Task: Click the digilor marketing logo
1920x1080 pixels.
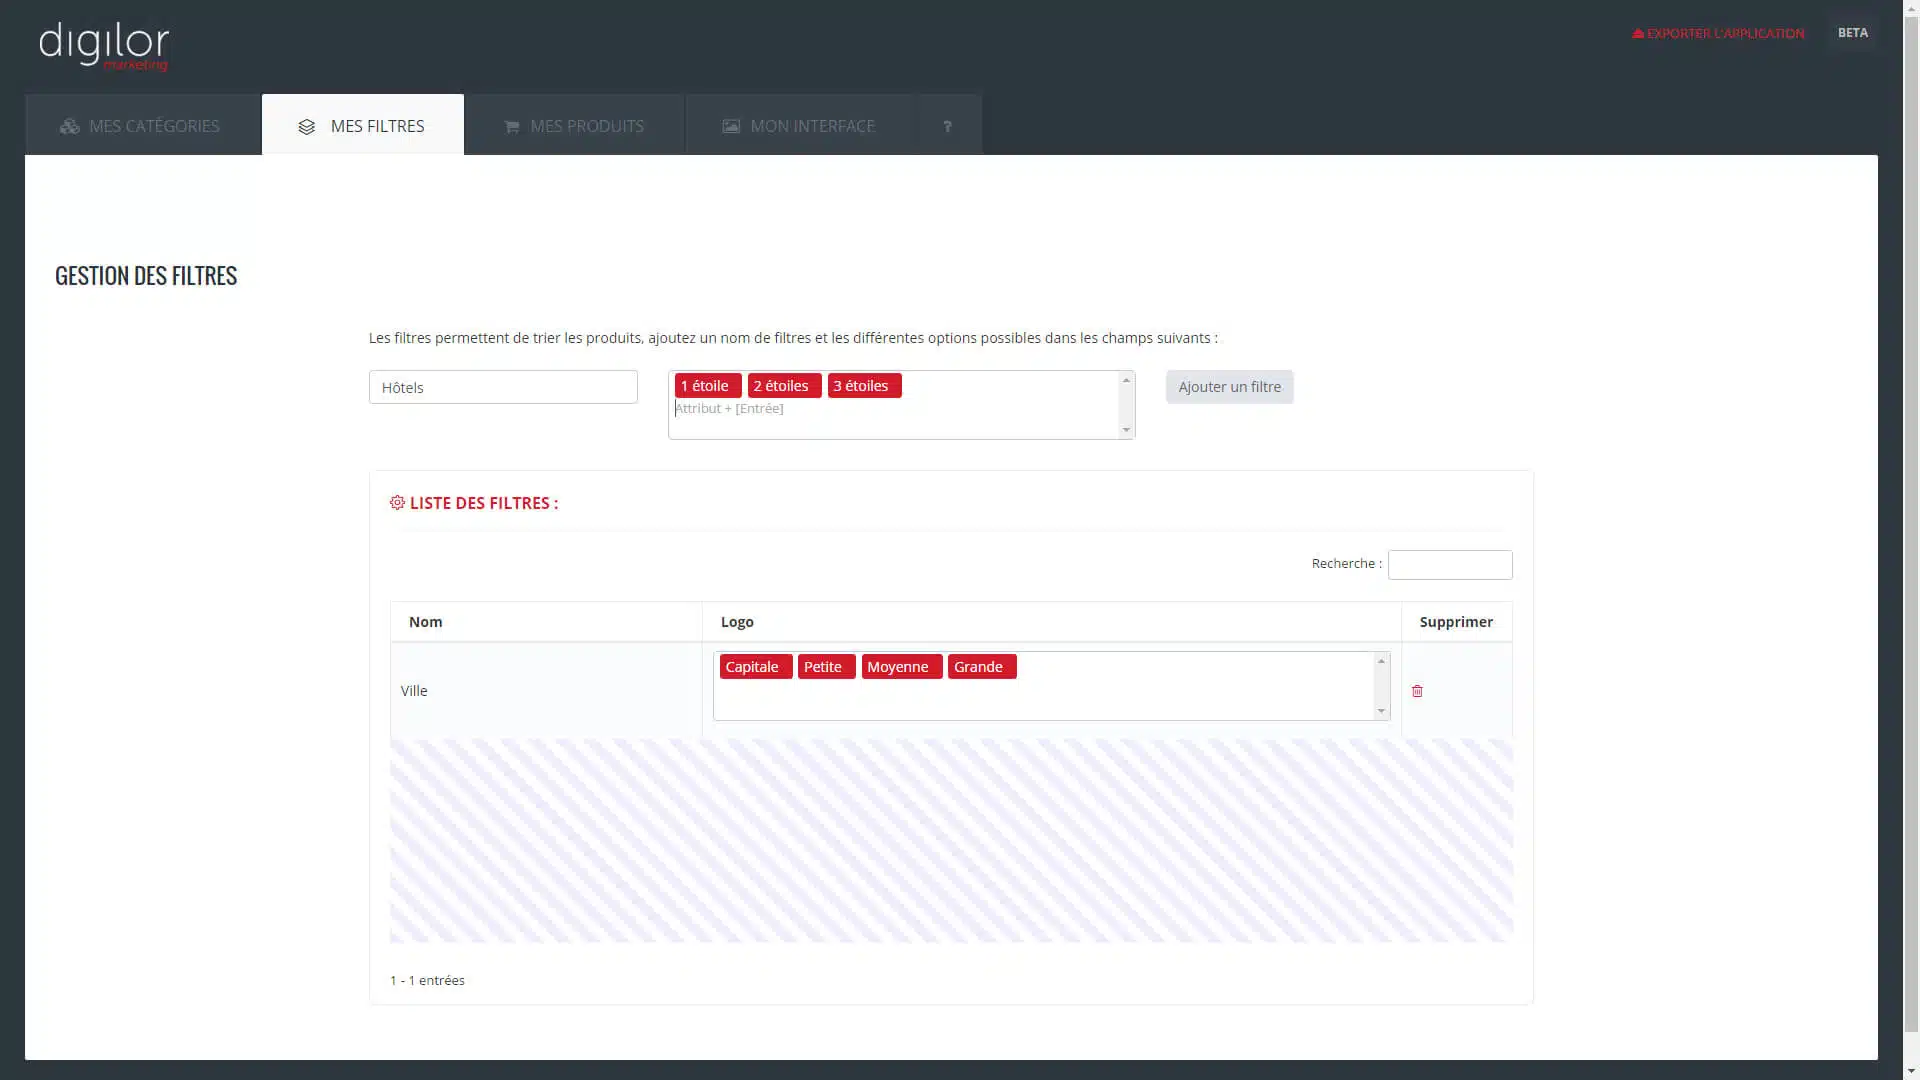Action: [104, 46]
